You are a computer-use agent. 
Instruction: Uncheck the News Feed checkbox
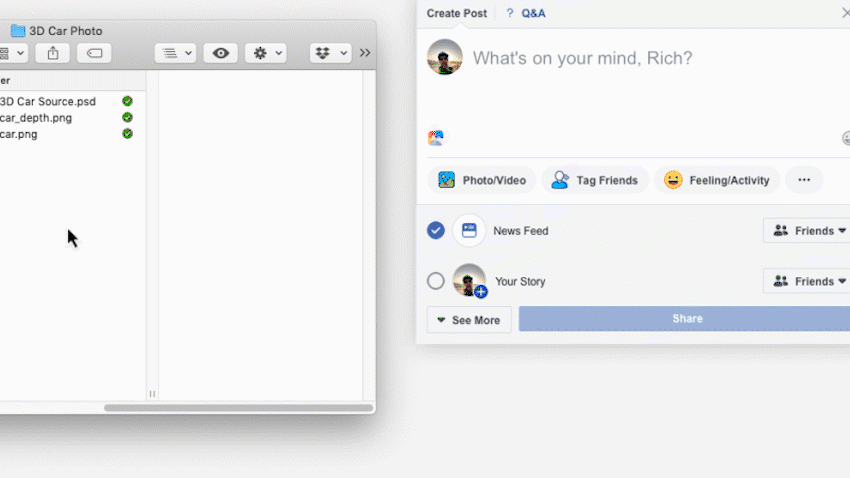435,230
